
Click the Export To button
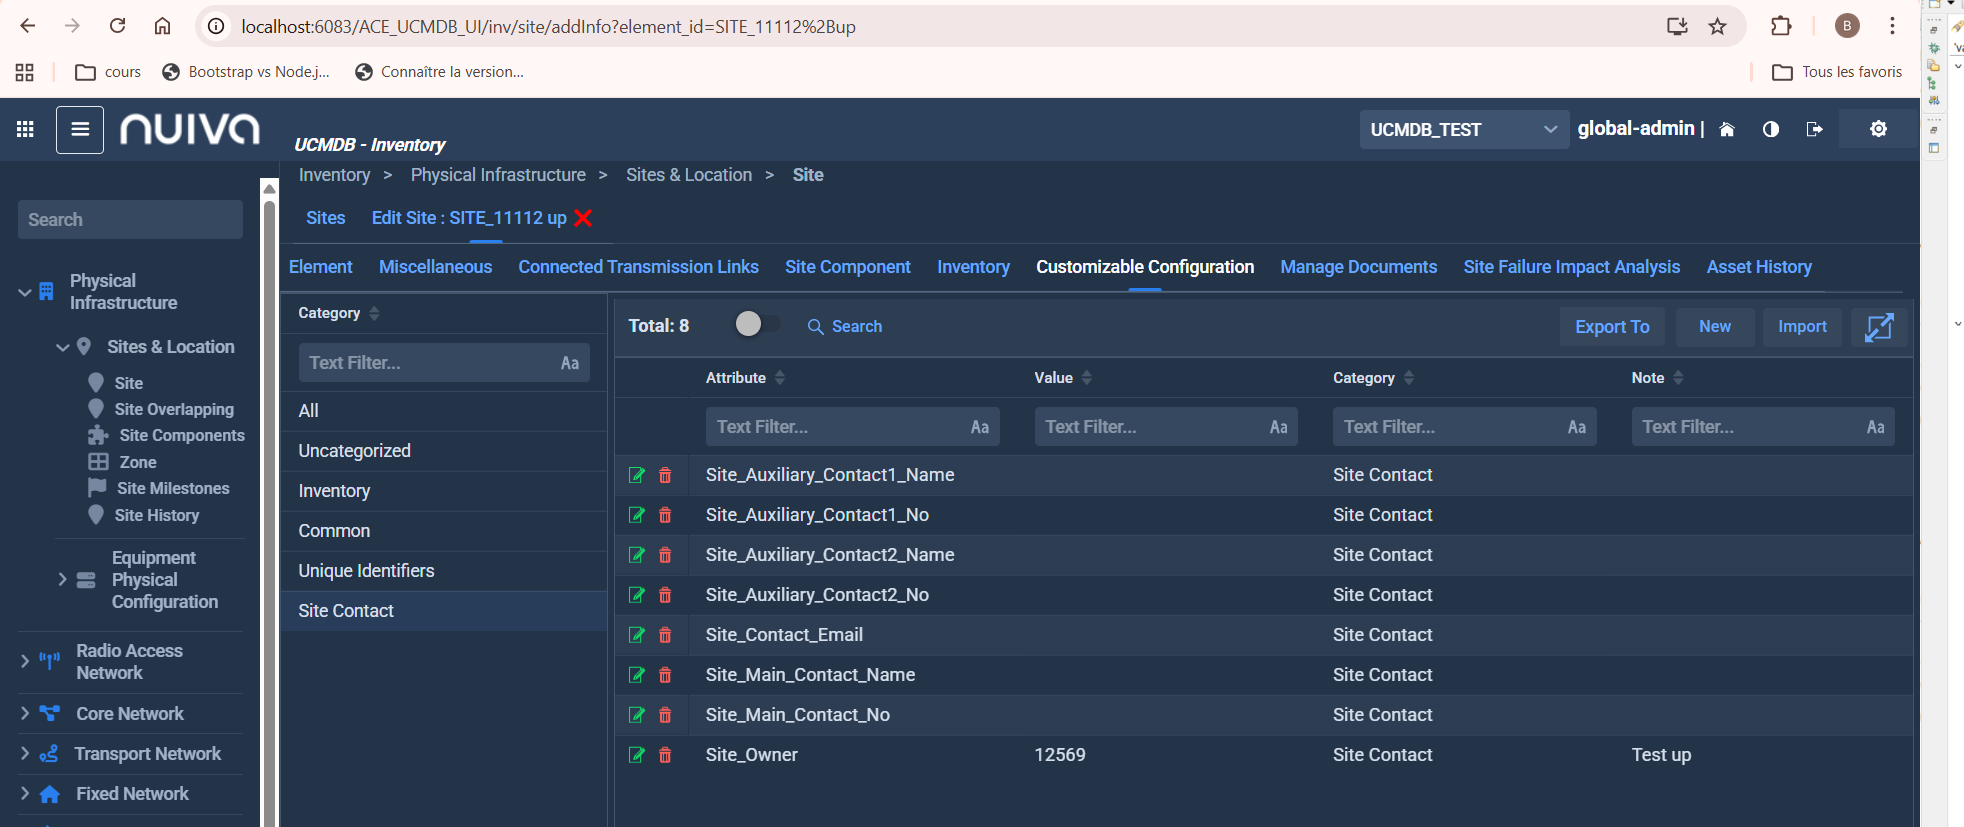pos(1611,327)
